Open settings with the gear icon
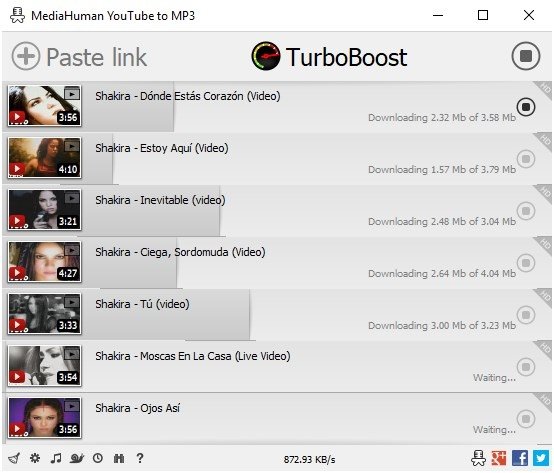This screenshot has height=473, width=554. point(35,458)
